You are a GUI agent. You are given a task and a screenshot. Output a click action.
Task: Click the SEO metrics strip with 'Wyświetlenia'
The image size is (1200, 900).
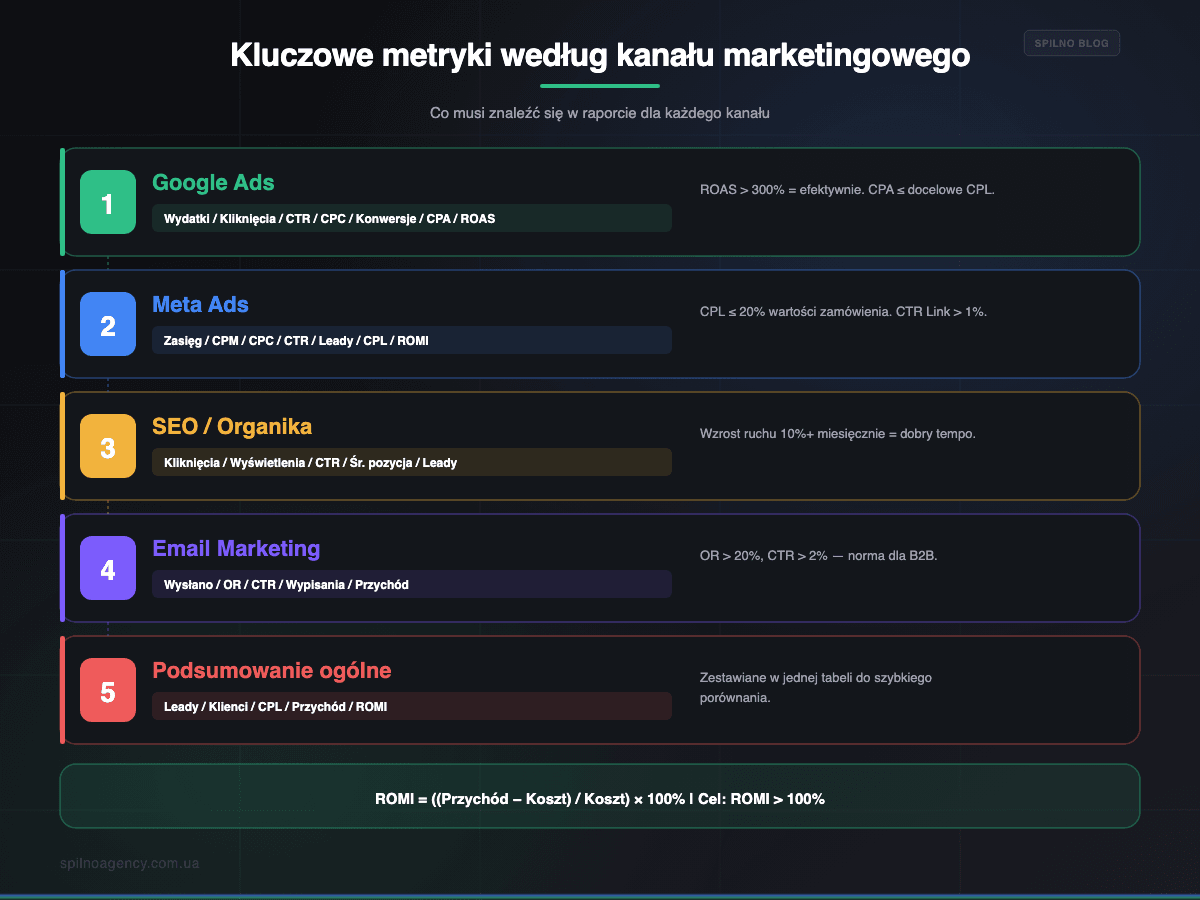[x=412, y=462]
